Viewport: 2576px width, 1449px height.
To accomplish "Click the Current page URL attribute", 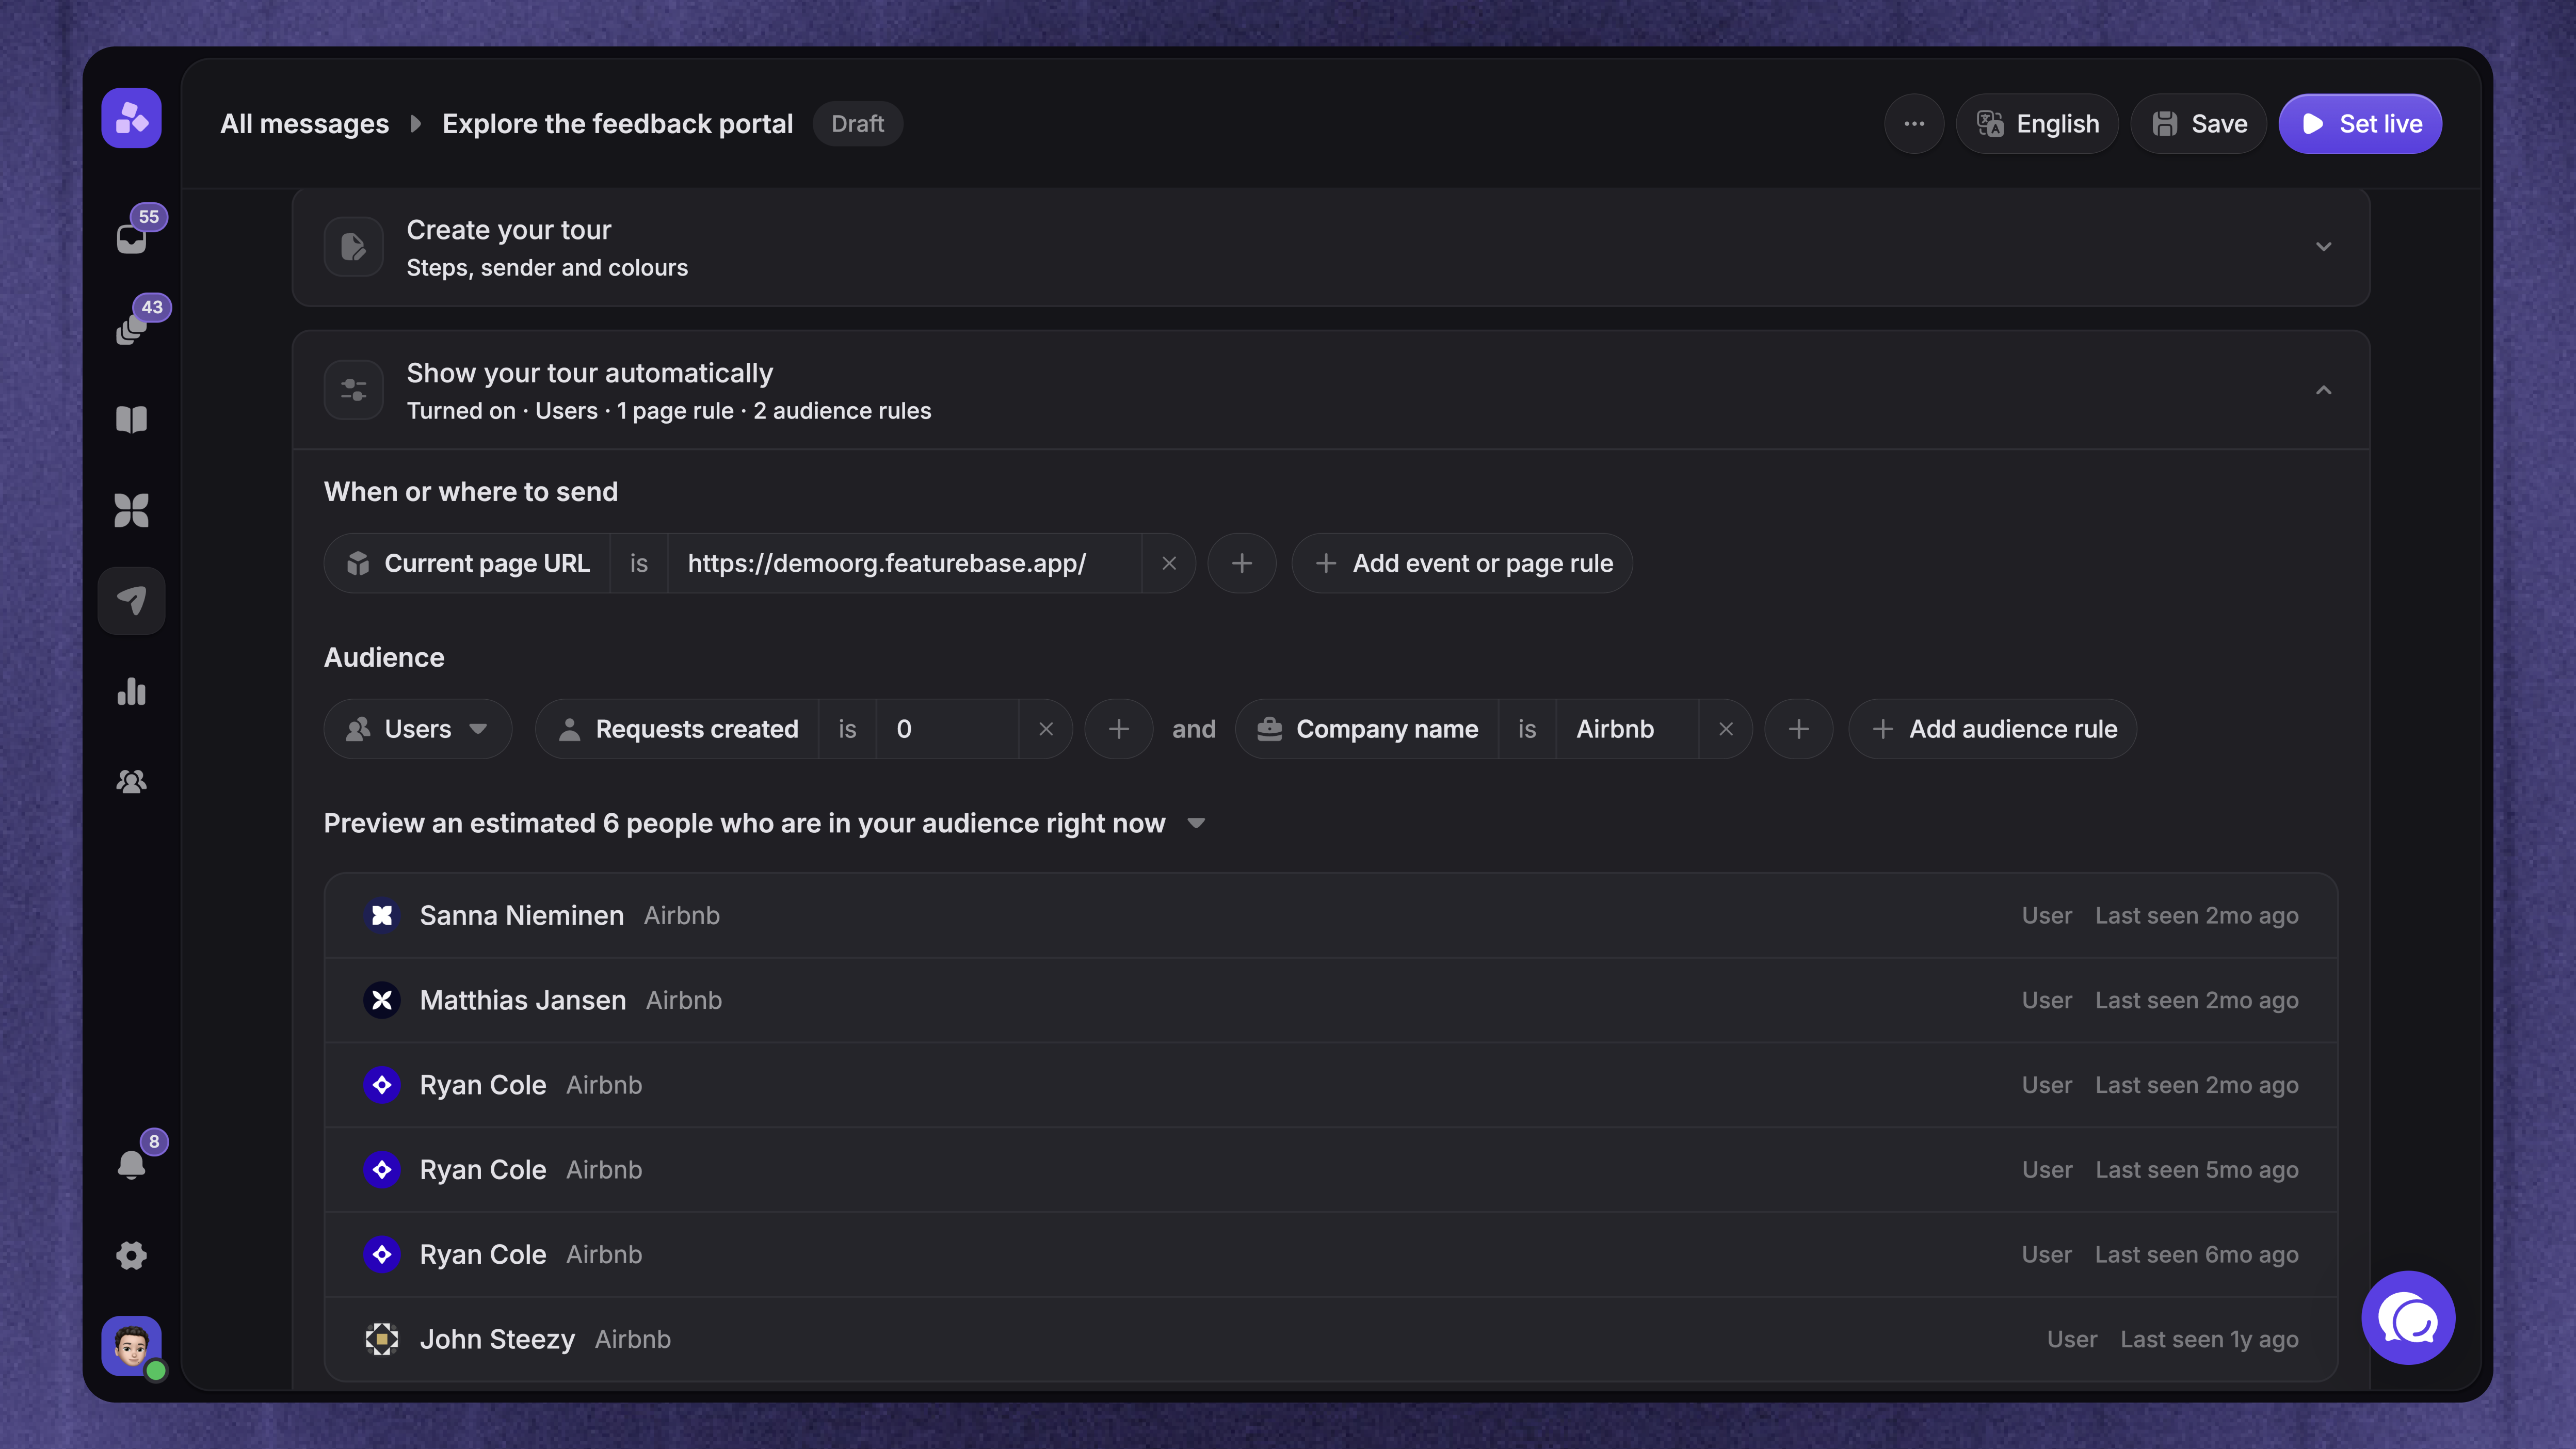I will click(x=468, y=563).
